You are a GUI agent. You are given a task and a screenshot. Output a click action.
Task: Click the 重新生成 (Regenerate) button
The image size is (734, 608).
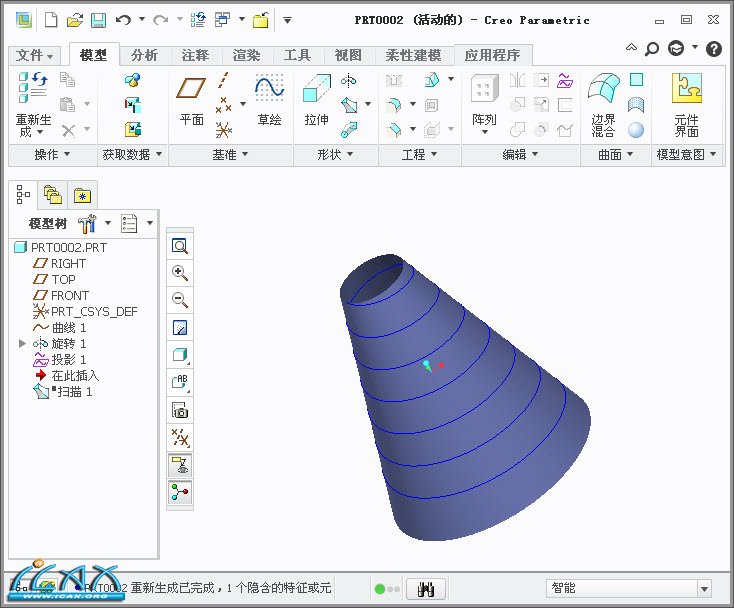(x=33, y=110)
